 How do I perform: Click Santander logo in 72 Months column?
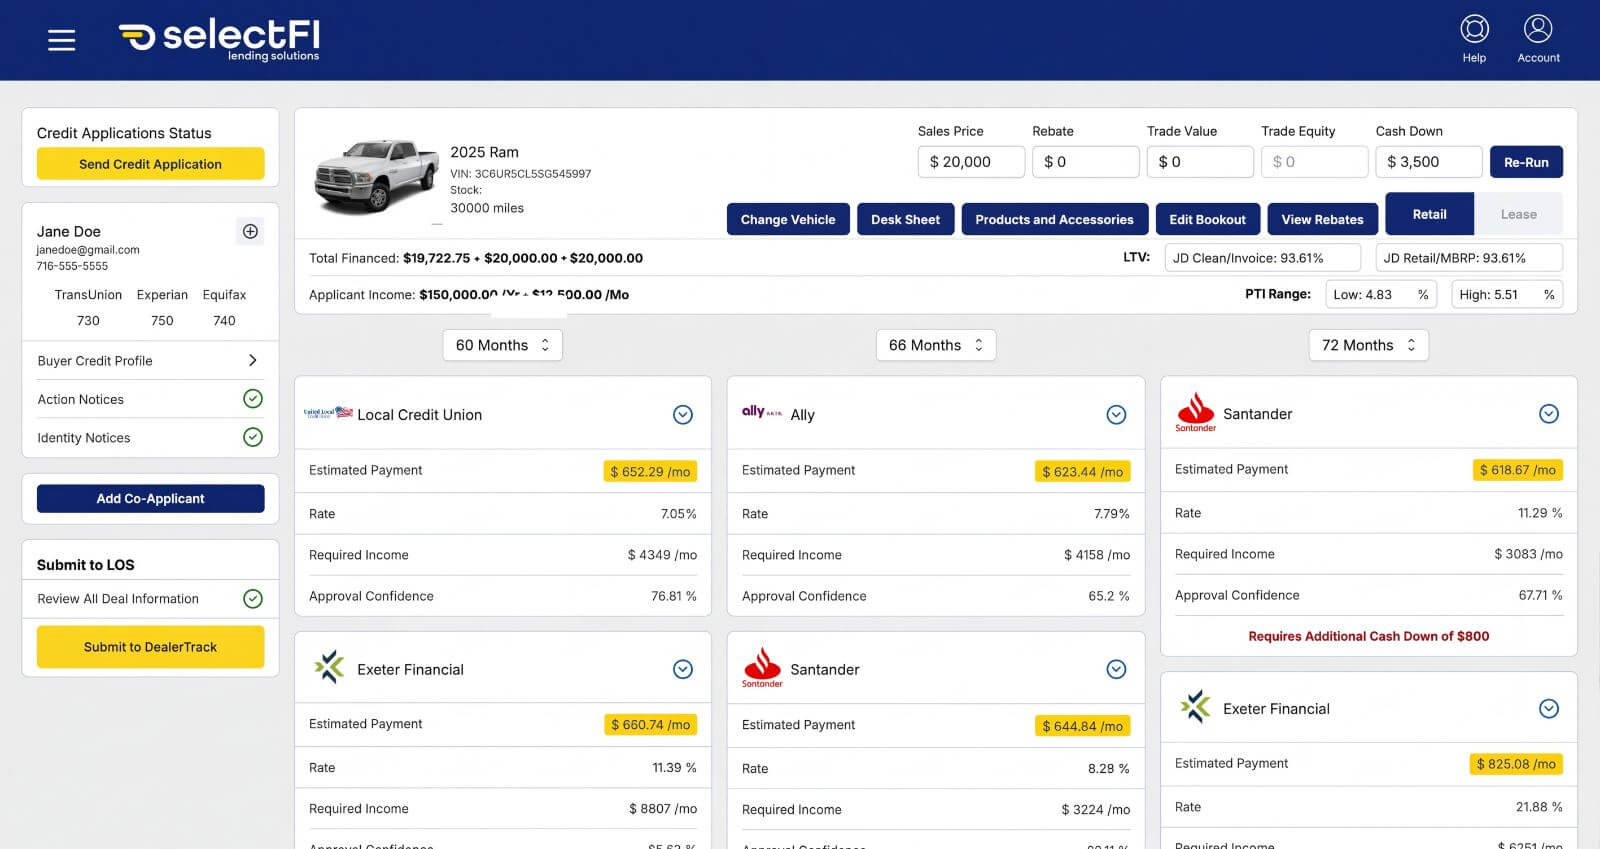pos(1195,412)
